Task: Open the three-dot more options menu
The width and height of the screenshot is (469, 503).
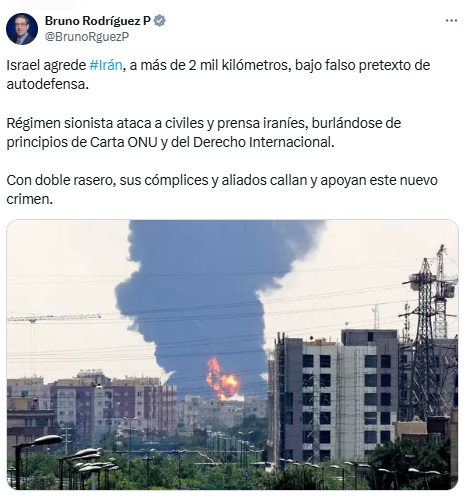Action: click(x=451, y=21)
